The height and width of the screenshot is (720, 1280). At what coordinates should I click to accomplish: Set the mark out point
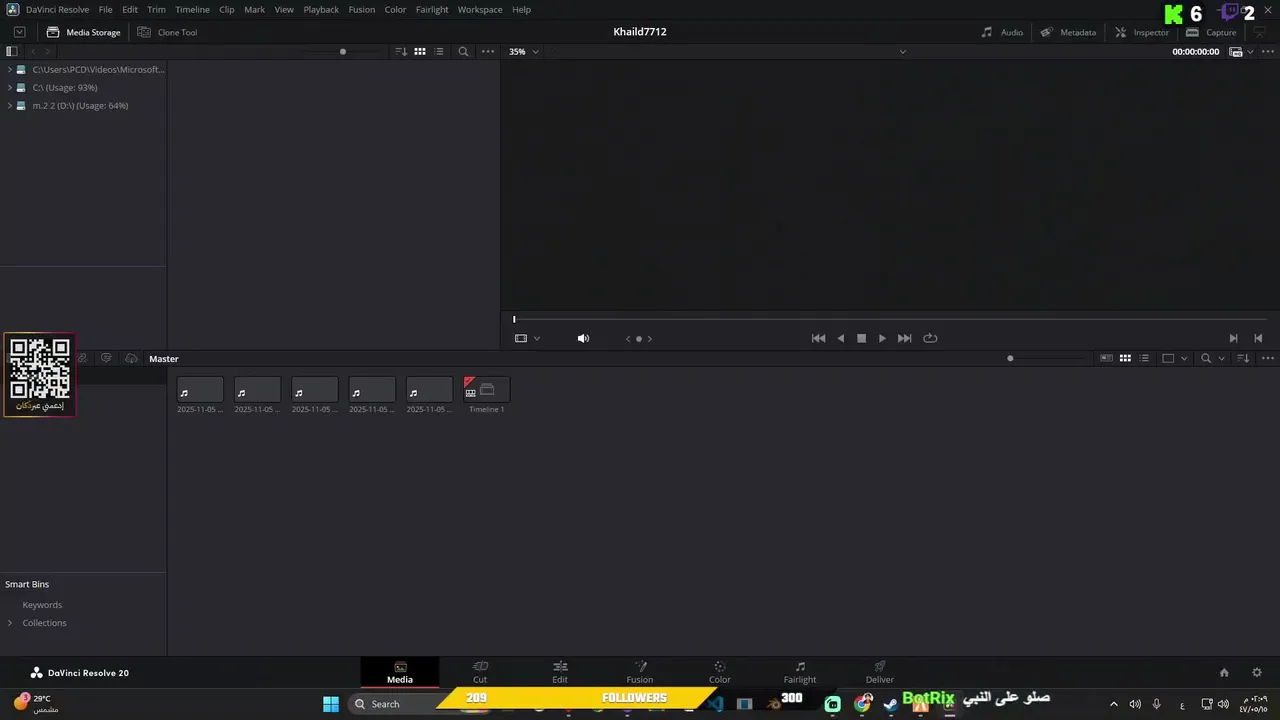pyautogui.click(x=1258, y=338)
